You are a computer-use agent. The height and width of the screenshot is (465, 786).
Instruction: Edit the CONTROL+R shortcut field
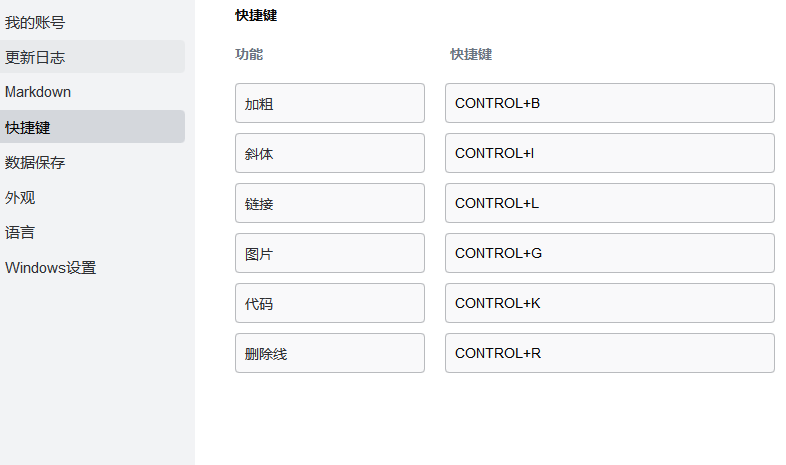click(609, 353)
